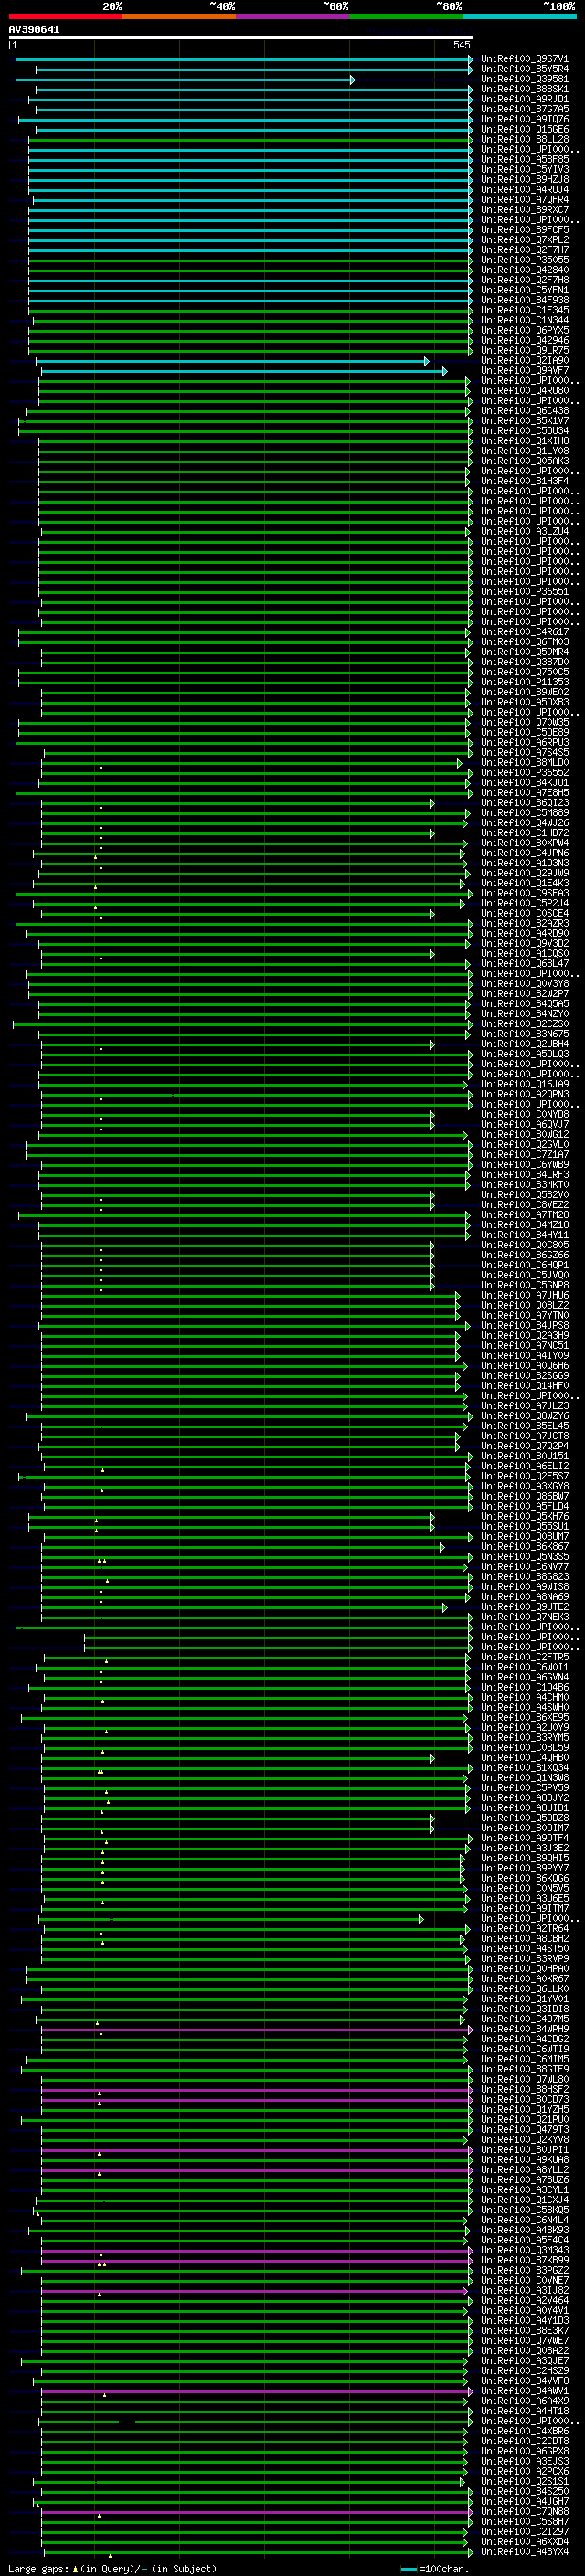Select UniRef100_Q6PYX5 label
Screen dimensions: 585x2576
[x=524, y=330]
